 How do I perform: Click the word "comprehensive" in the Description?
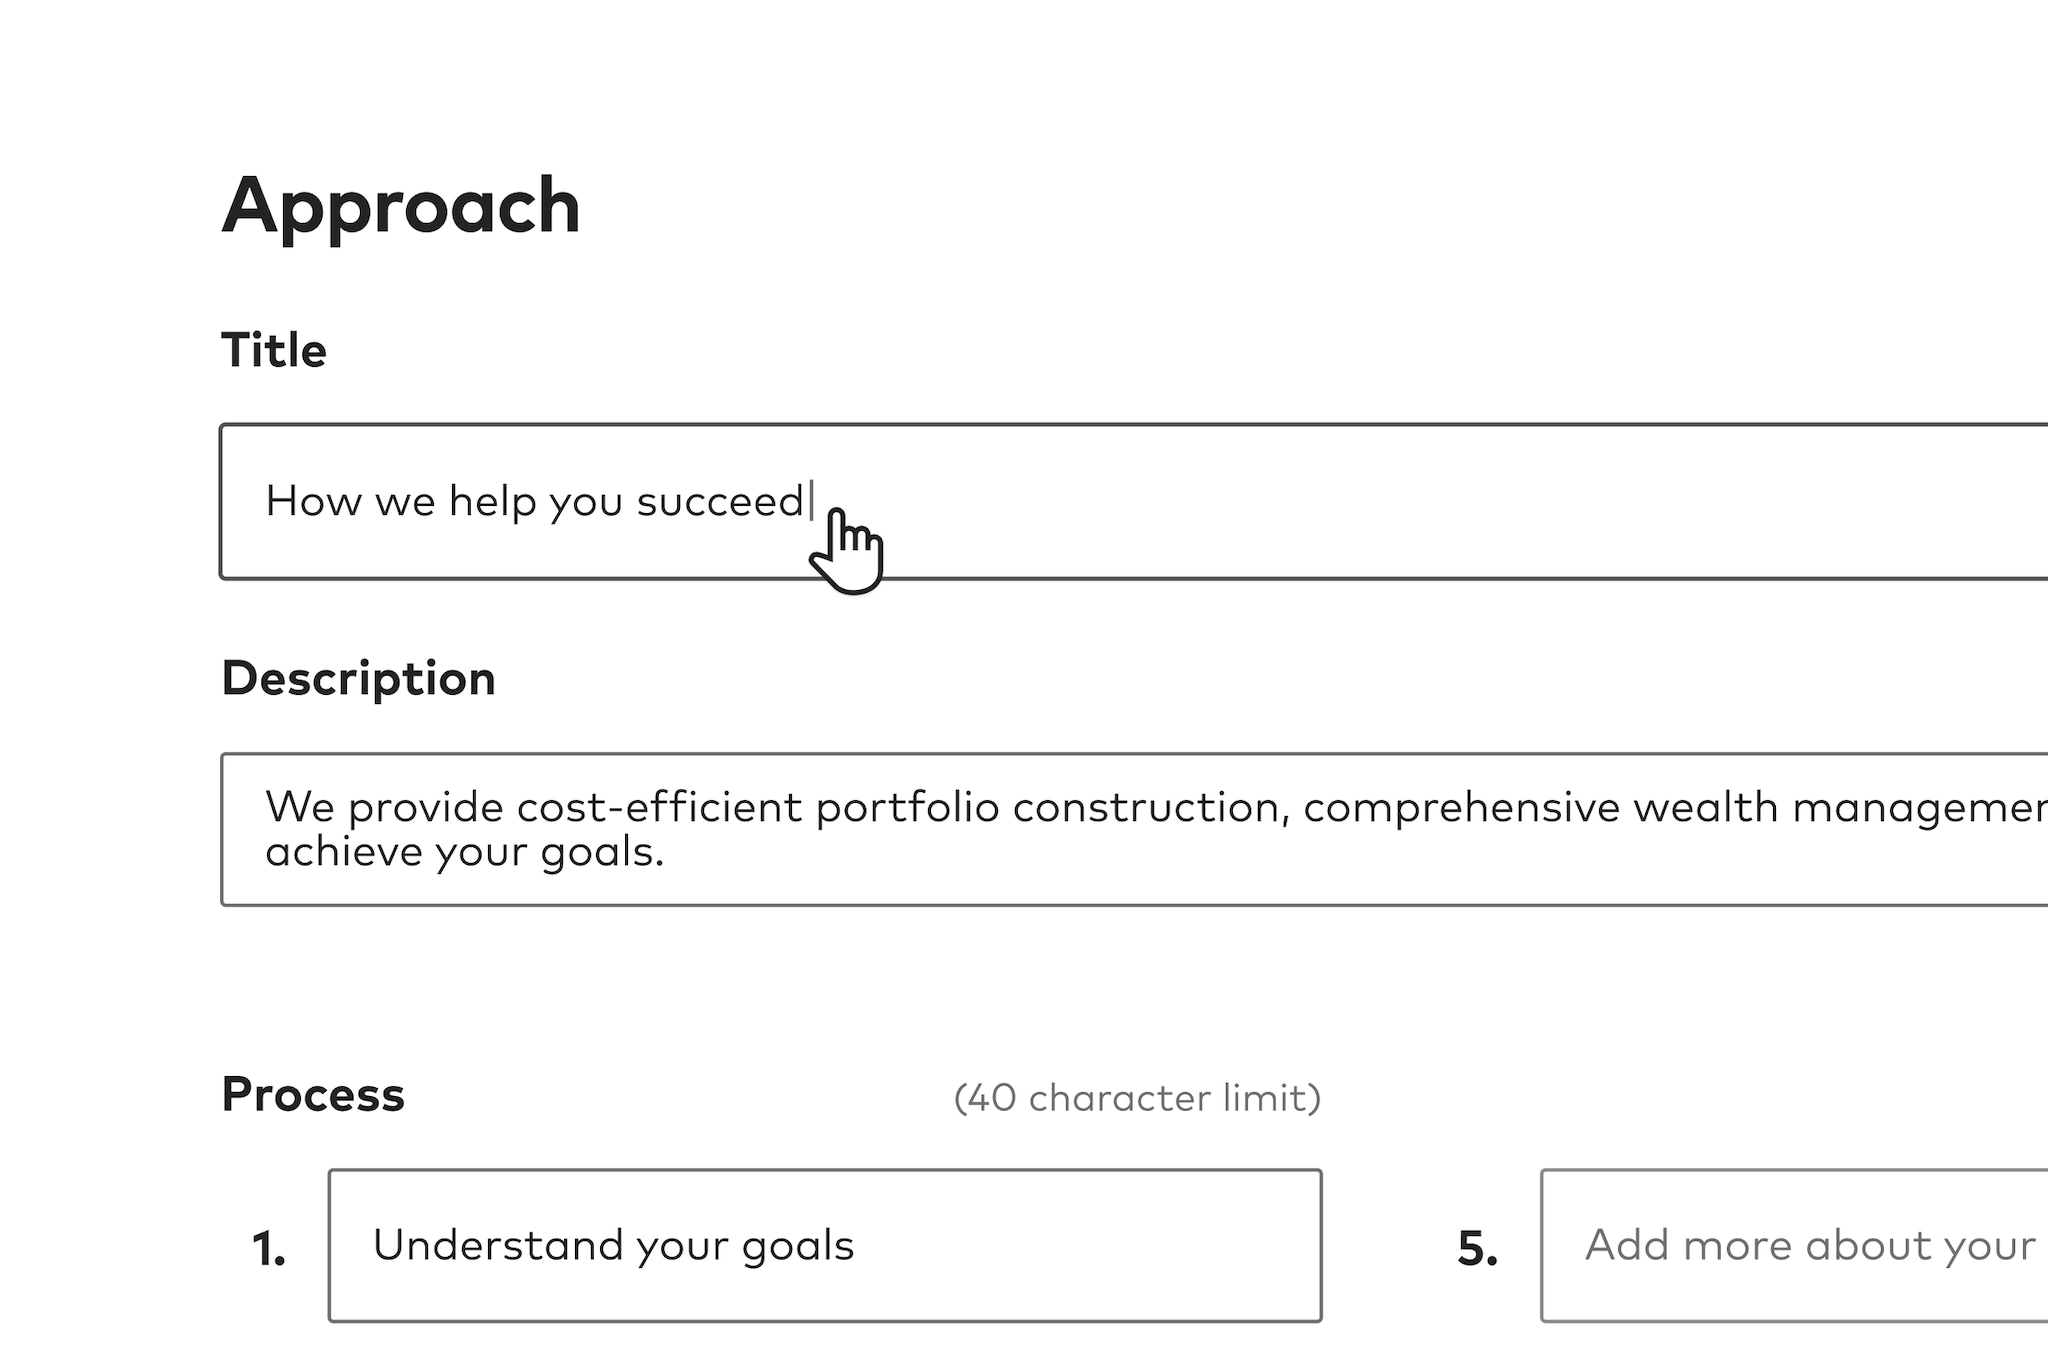pos(1461,808)
